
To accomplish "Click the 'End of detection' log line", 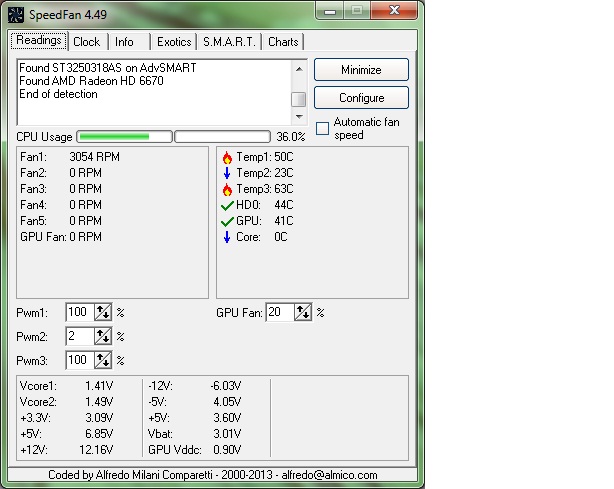I will 58,94.
